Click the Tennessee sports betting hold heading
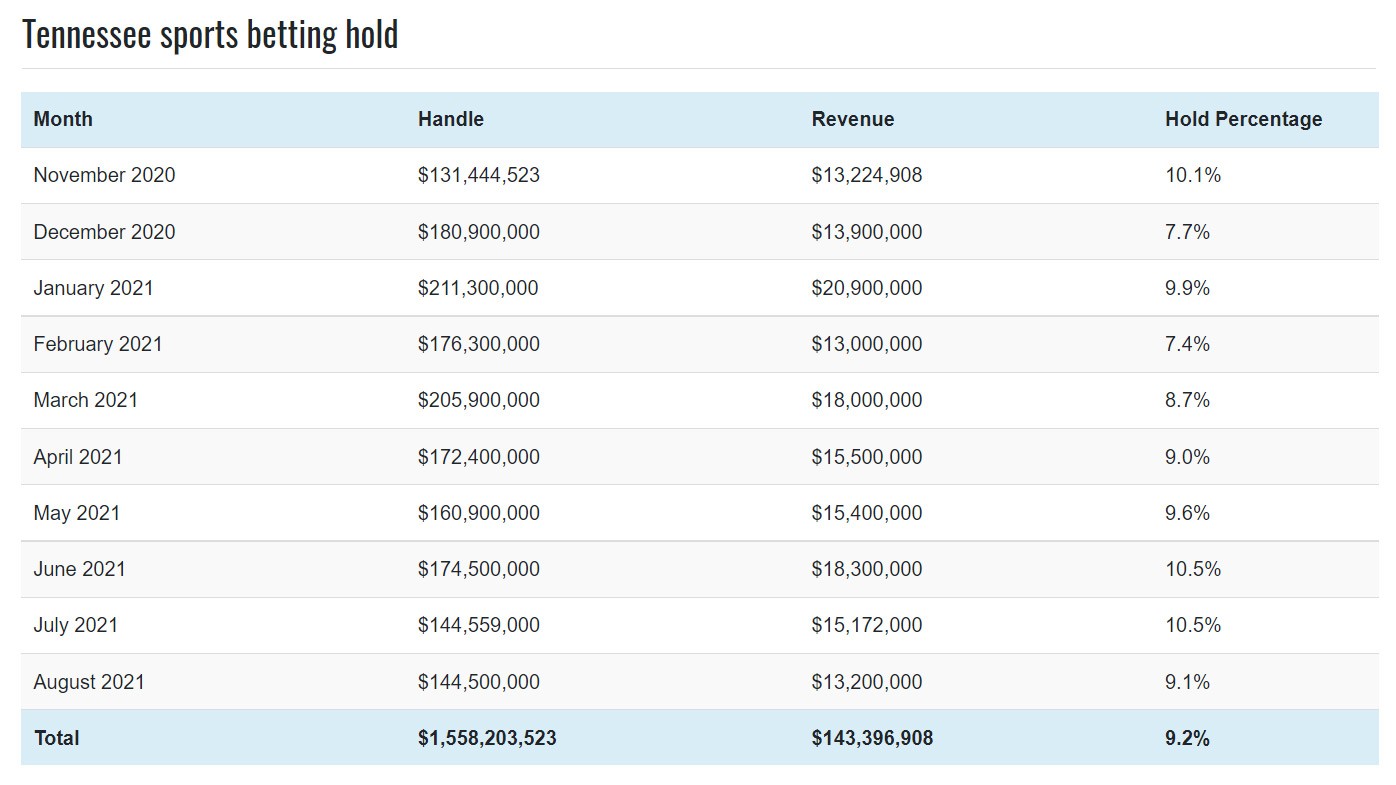 (210, 34)
